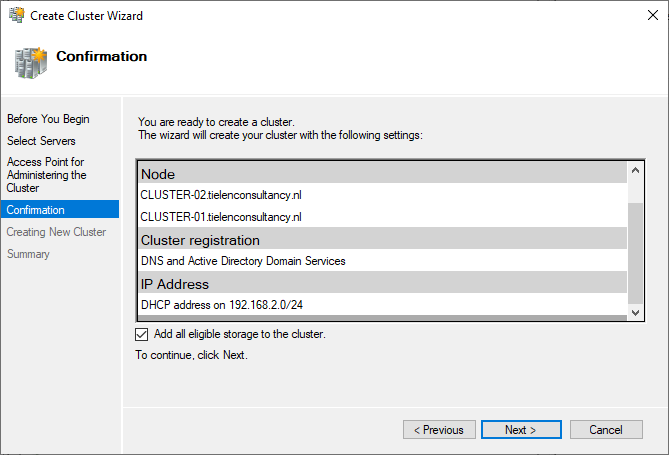Click the large cluster servers header icon

click(30, 63)
